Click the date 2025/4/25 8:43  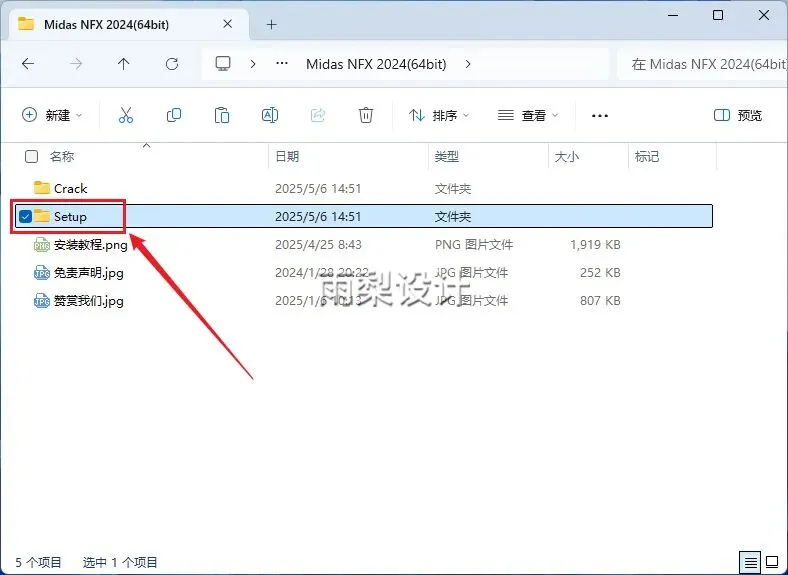[318, 245]
